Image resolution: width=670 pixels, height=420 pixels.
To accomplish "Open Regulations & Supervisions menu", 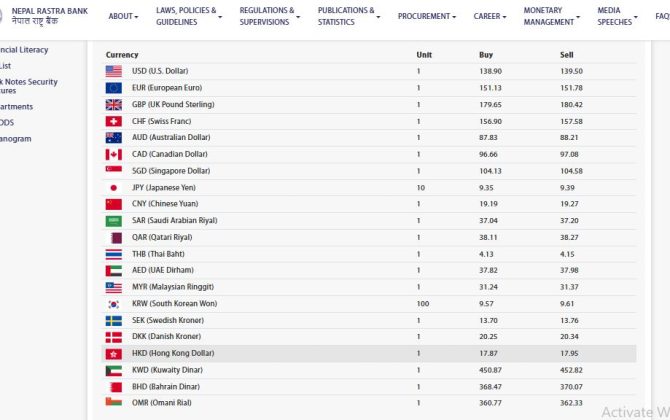I will [x=269, y=16].
